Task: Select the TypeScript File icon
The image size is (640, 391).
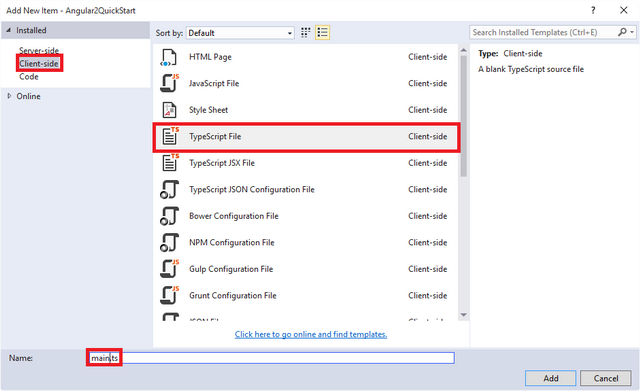Action: [x=170, y=136]
